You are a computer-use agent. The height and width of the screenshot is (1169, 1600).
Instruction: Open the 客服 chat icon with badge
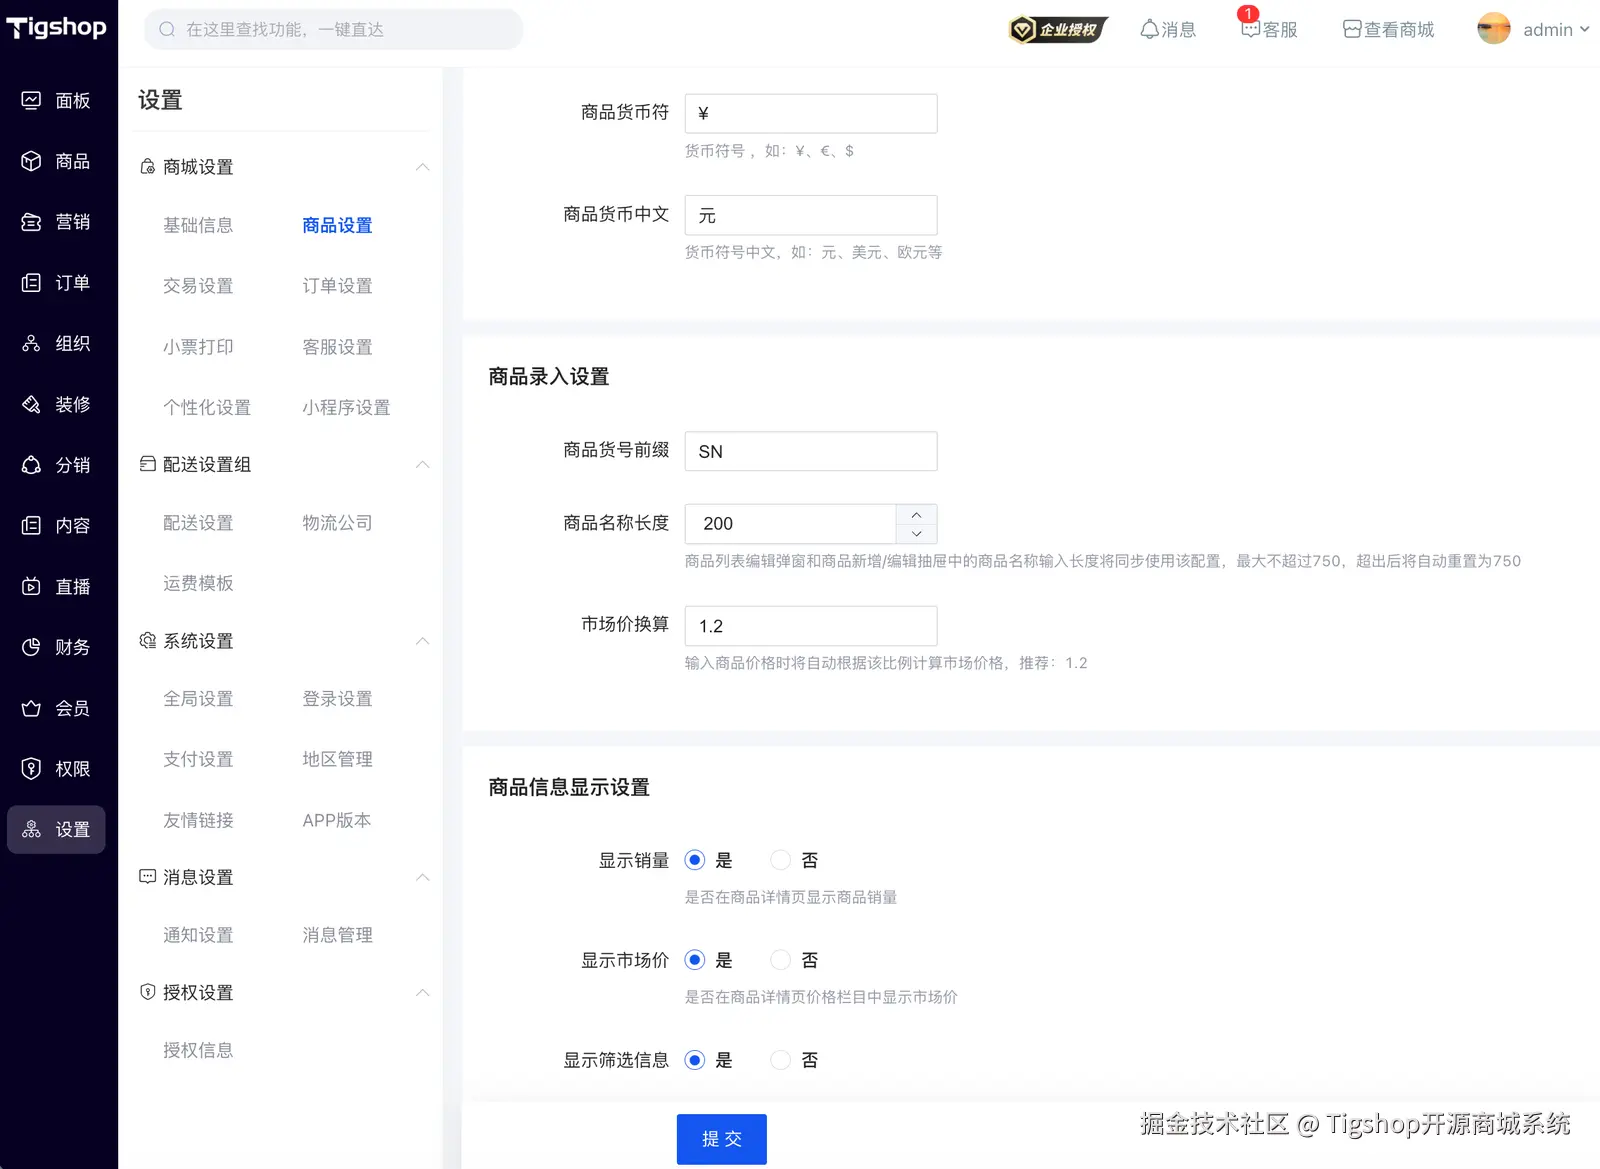tap(1250, 30)
